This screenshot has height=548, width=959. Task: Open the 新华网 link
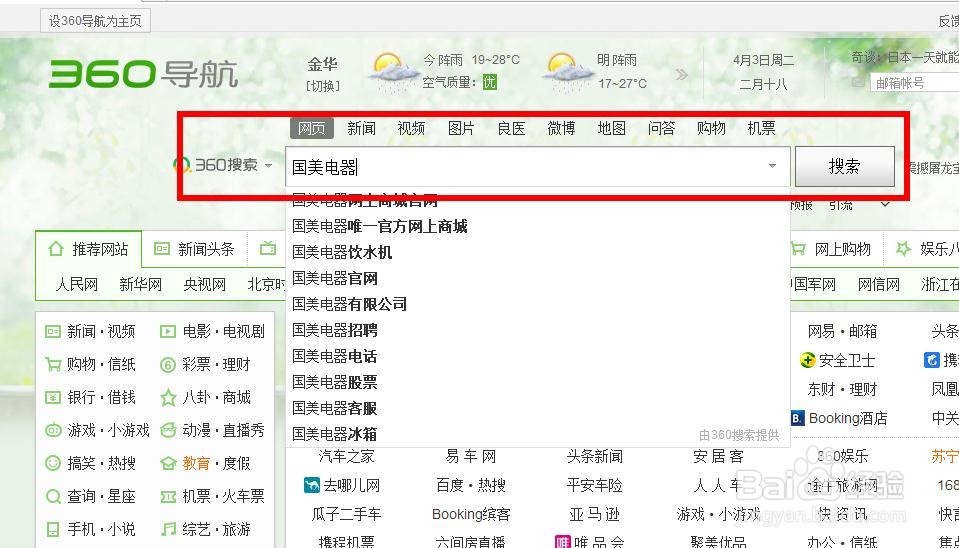pyautogui.click(x=141, y=284)
